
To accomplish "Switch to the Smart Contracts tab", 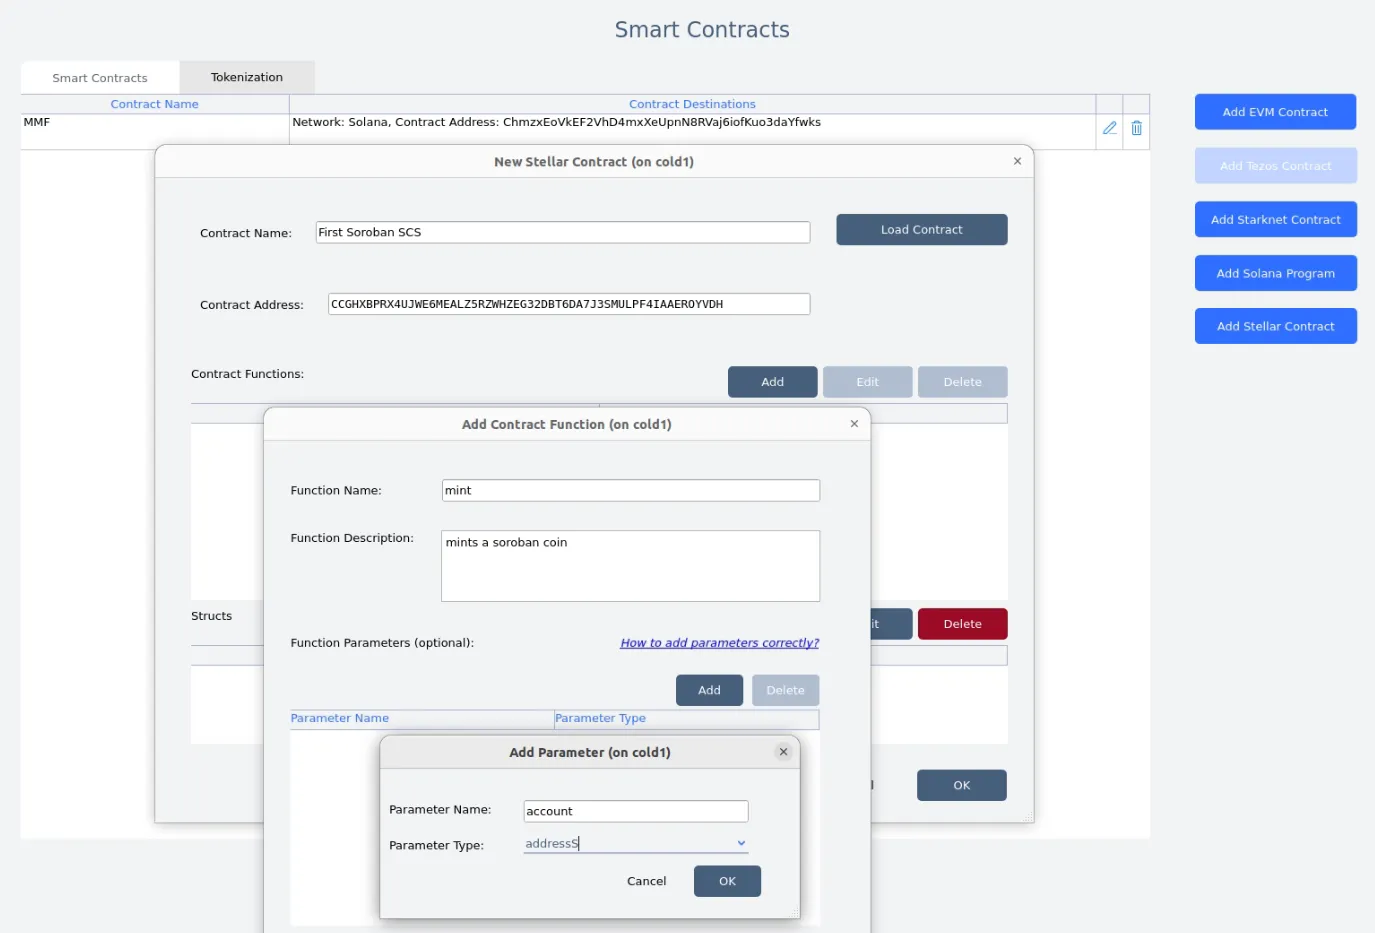I will (100, 78).
